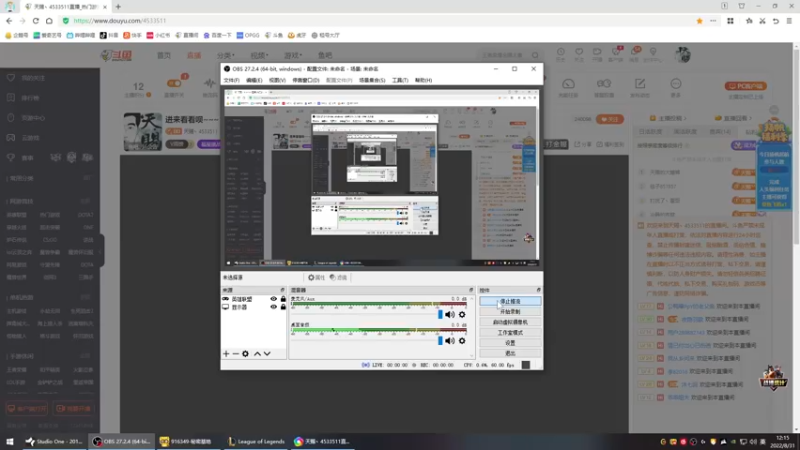Open 文件(F) menu in OBS
800x450 pixels.
pos(231,80)
